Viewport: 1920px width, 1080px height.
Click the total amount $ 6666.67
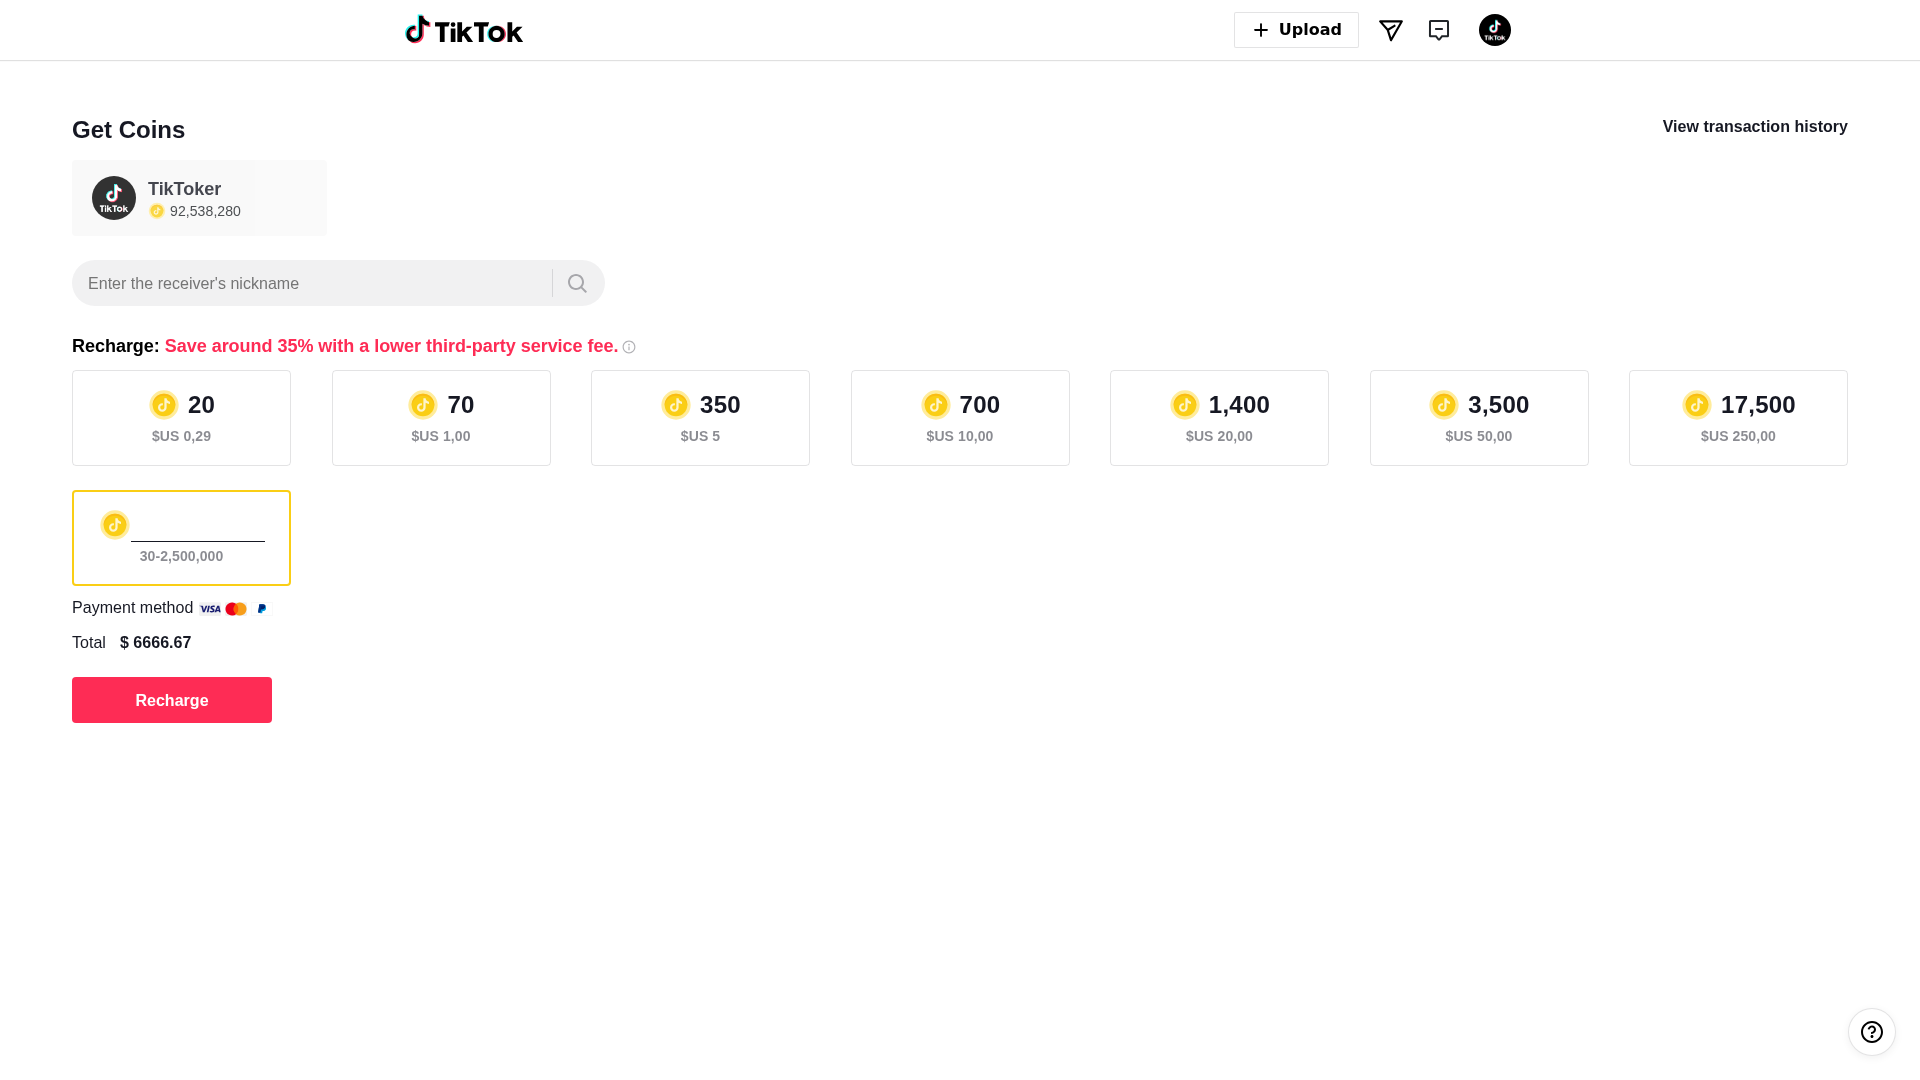[x=155, y=643]
